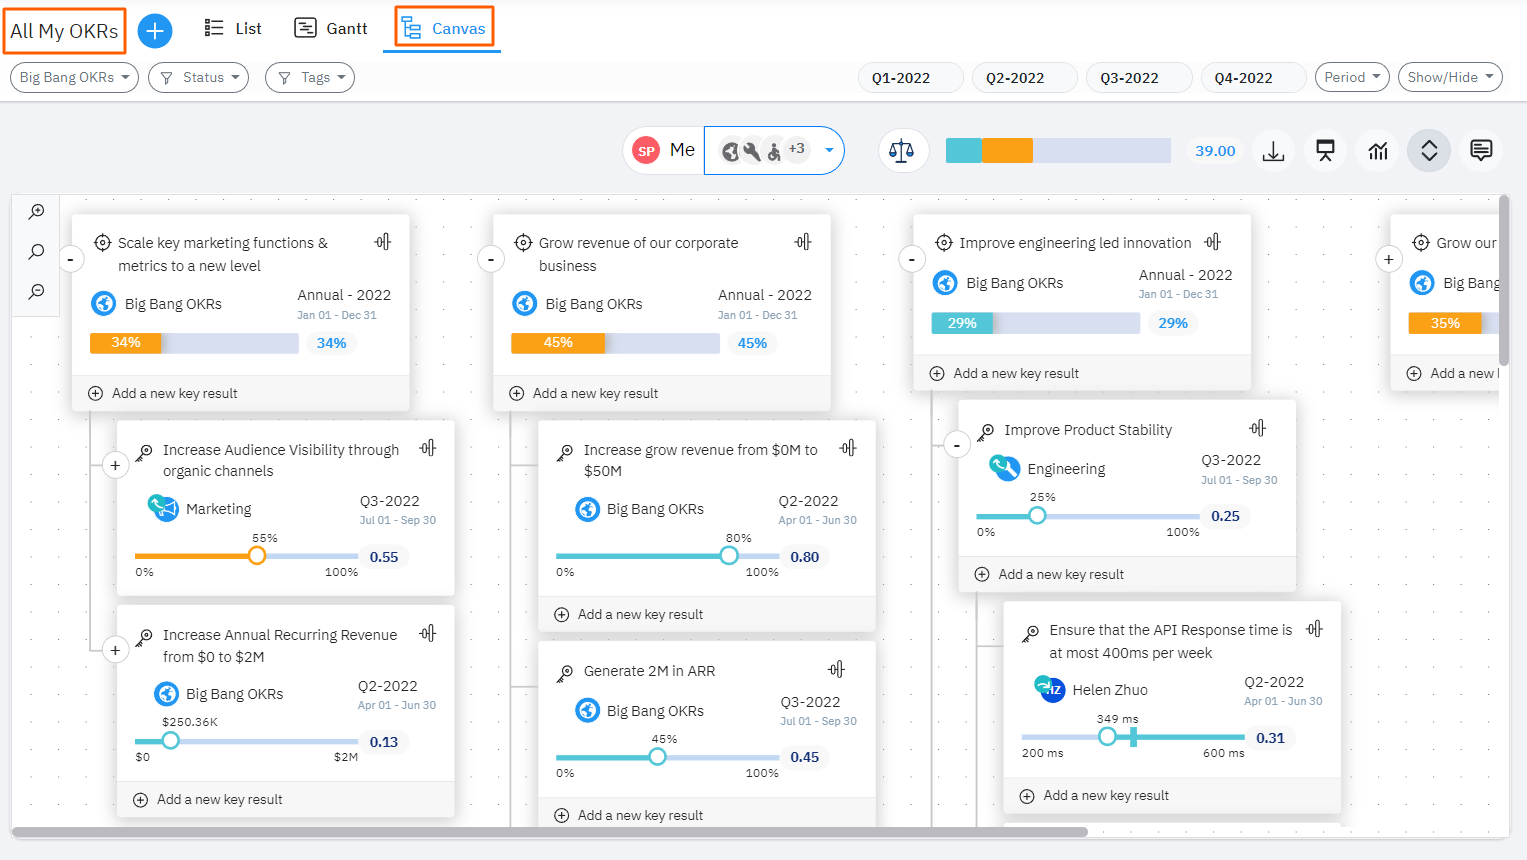Create a new OKR with the blue plus button
Viewport: 1527px width, 860px height.
(155, 30)
